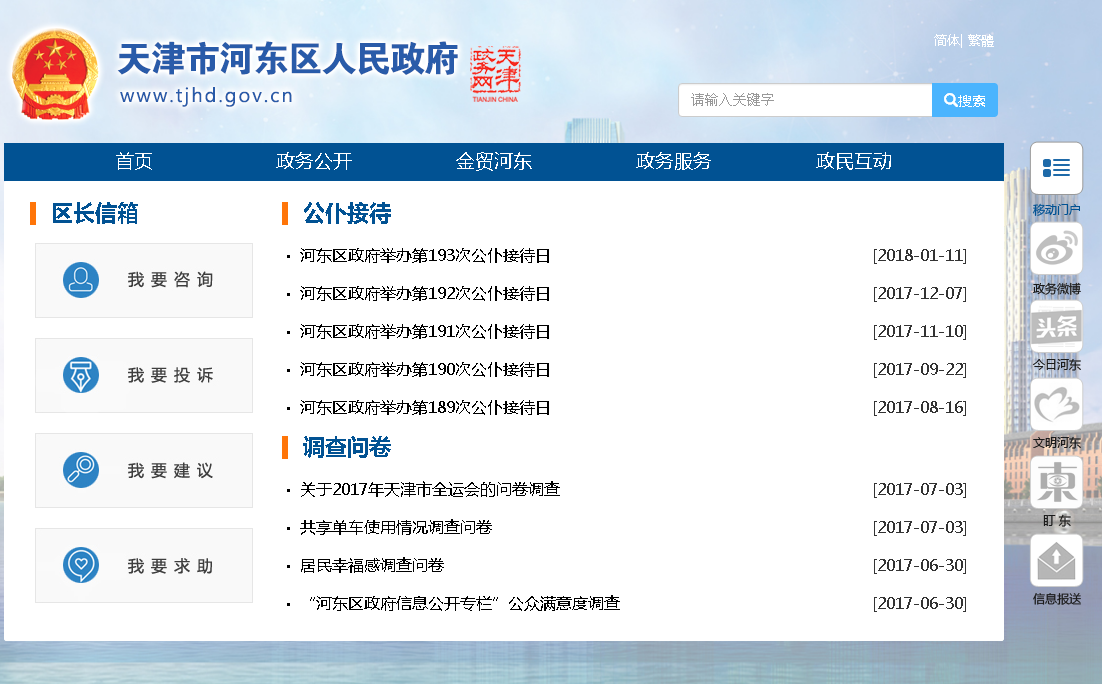This screenshot has height=684, width=1102.
Task: Switch language to 繁體
Action: tap(981, 41)
